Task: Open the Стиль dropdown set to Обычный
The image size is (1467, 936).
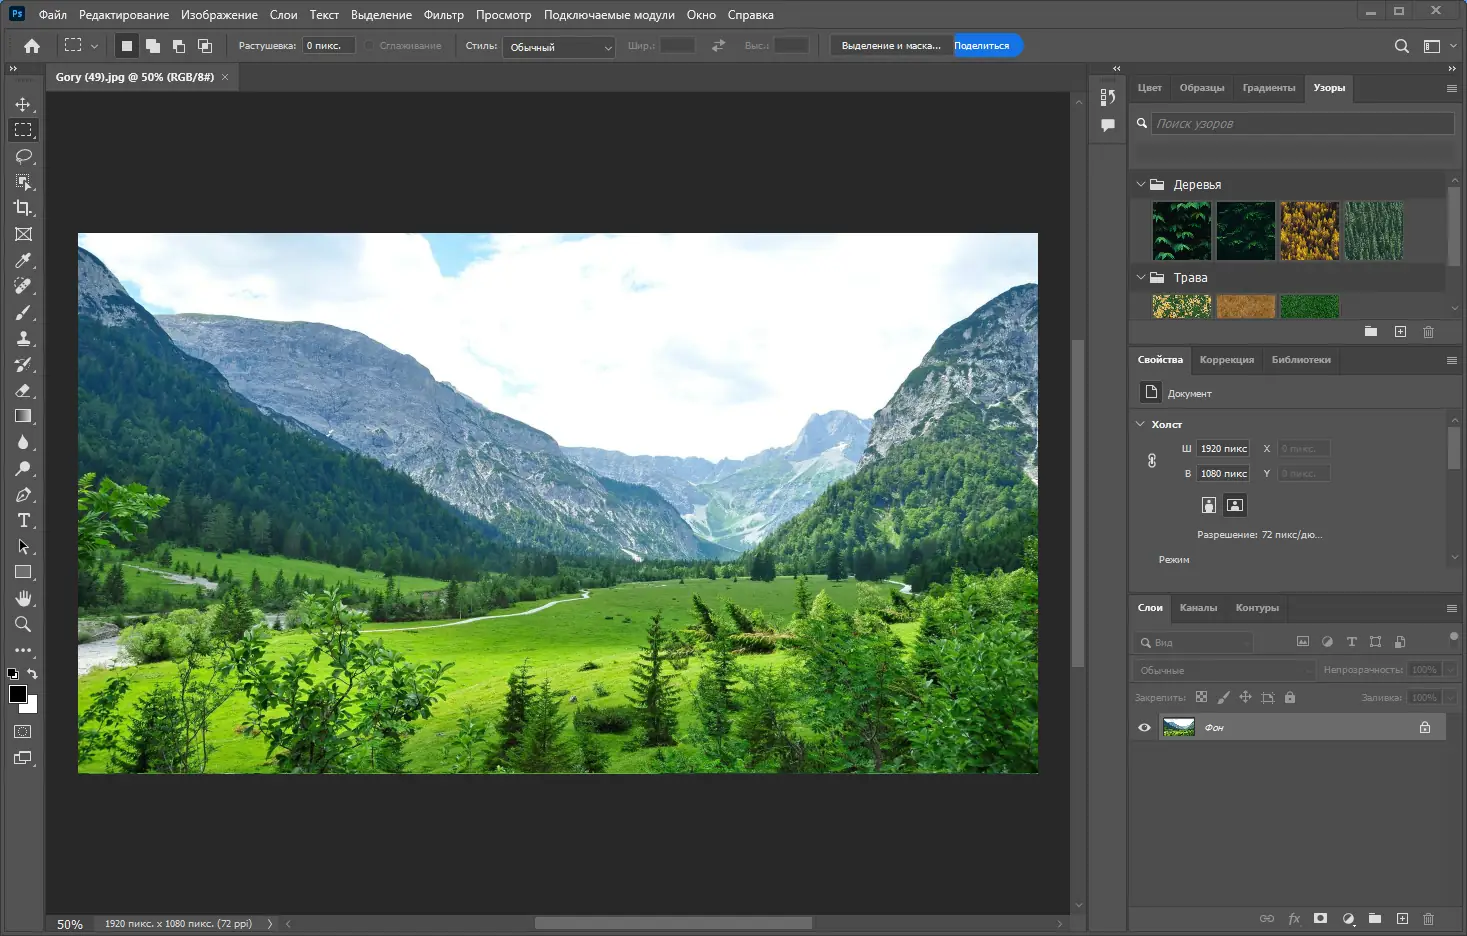Action: pos(558,47)
